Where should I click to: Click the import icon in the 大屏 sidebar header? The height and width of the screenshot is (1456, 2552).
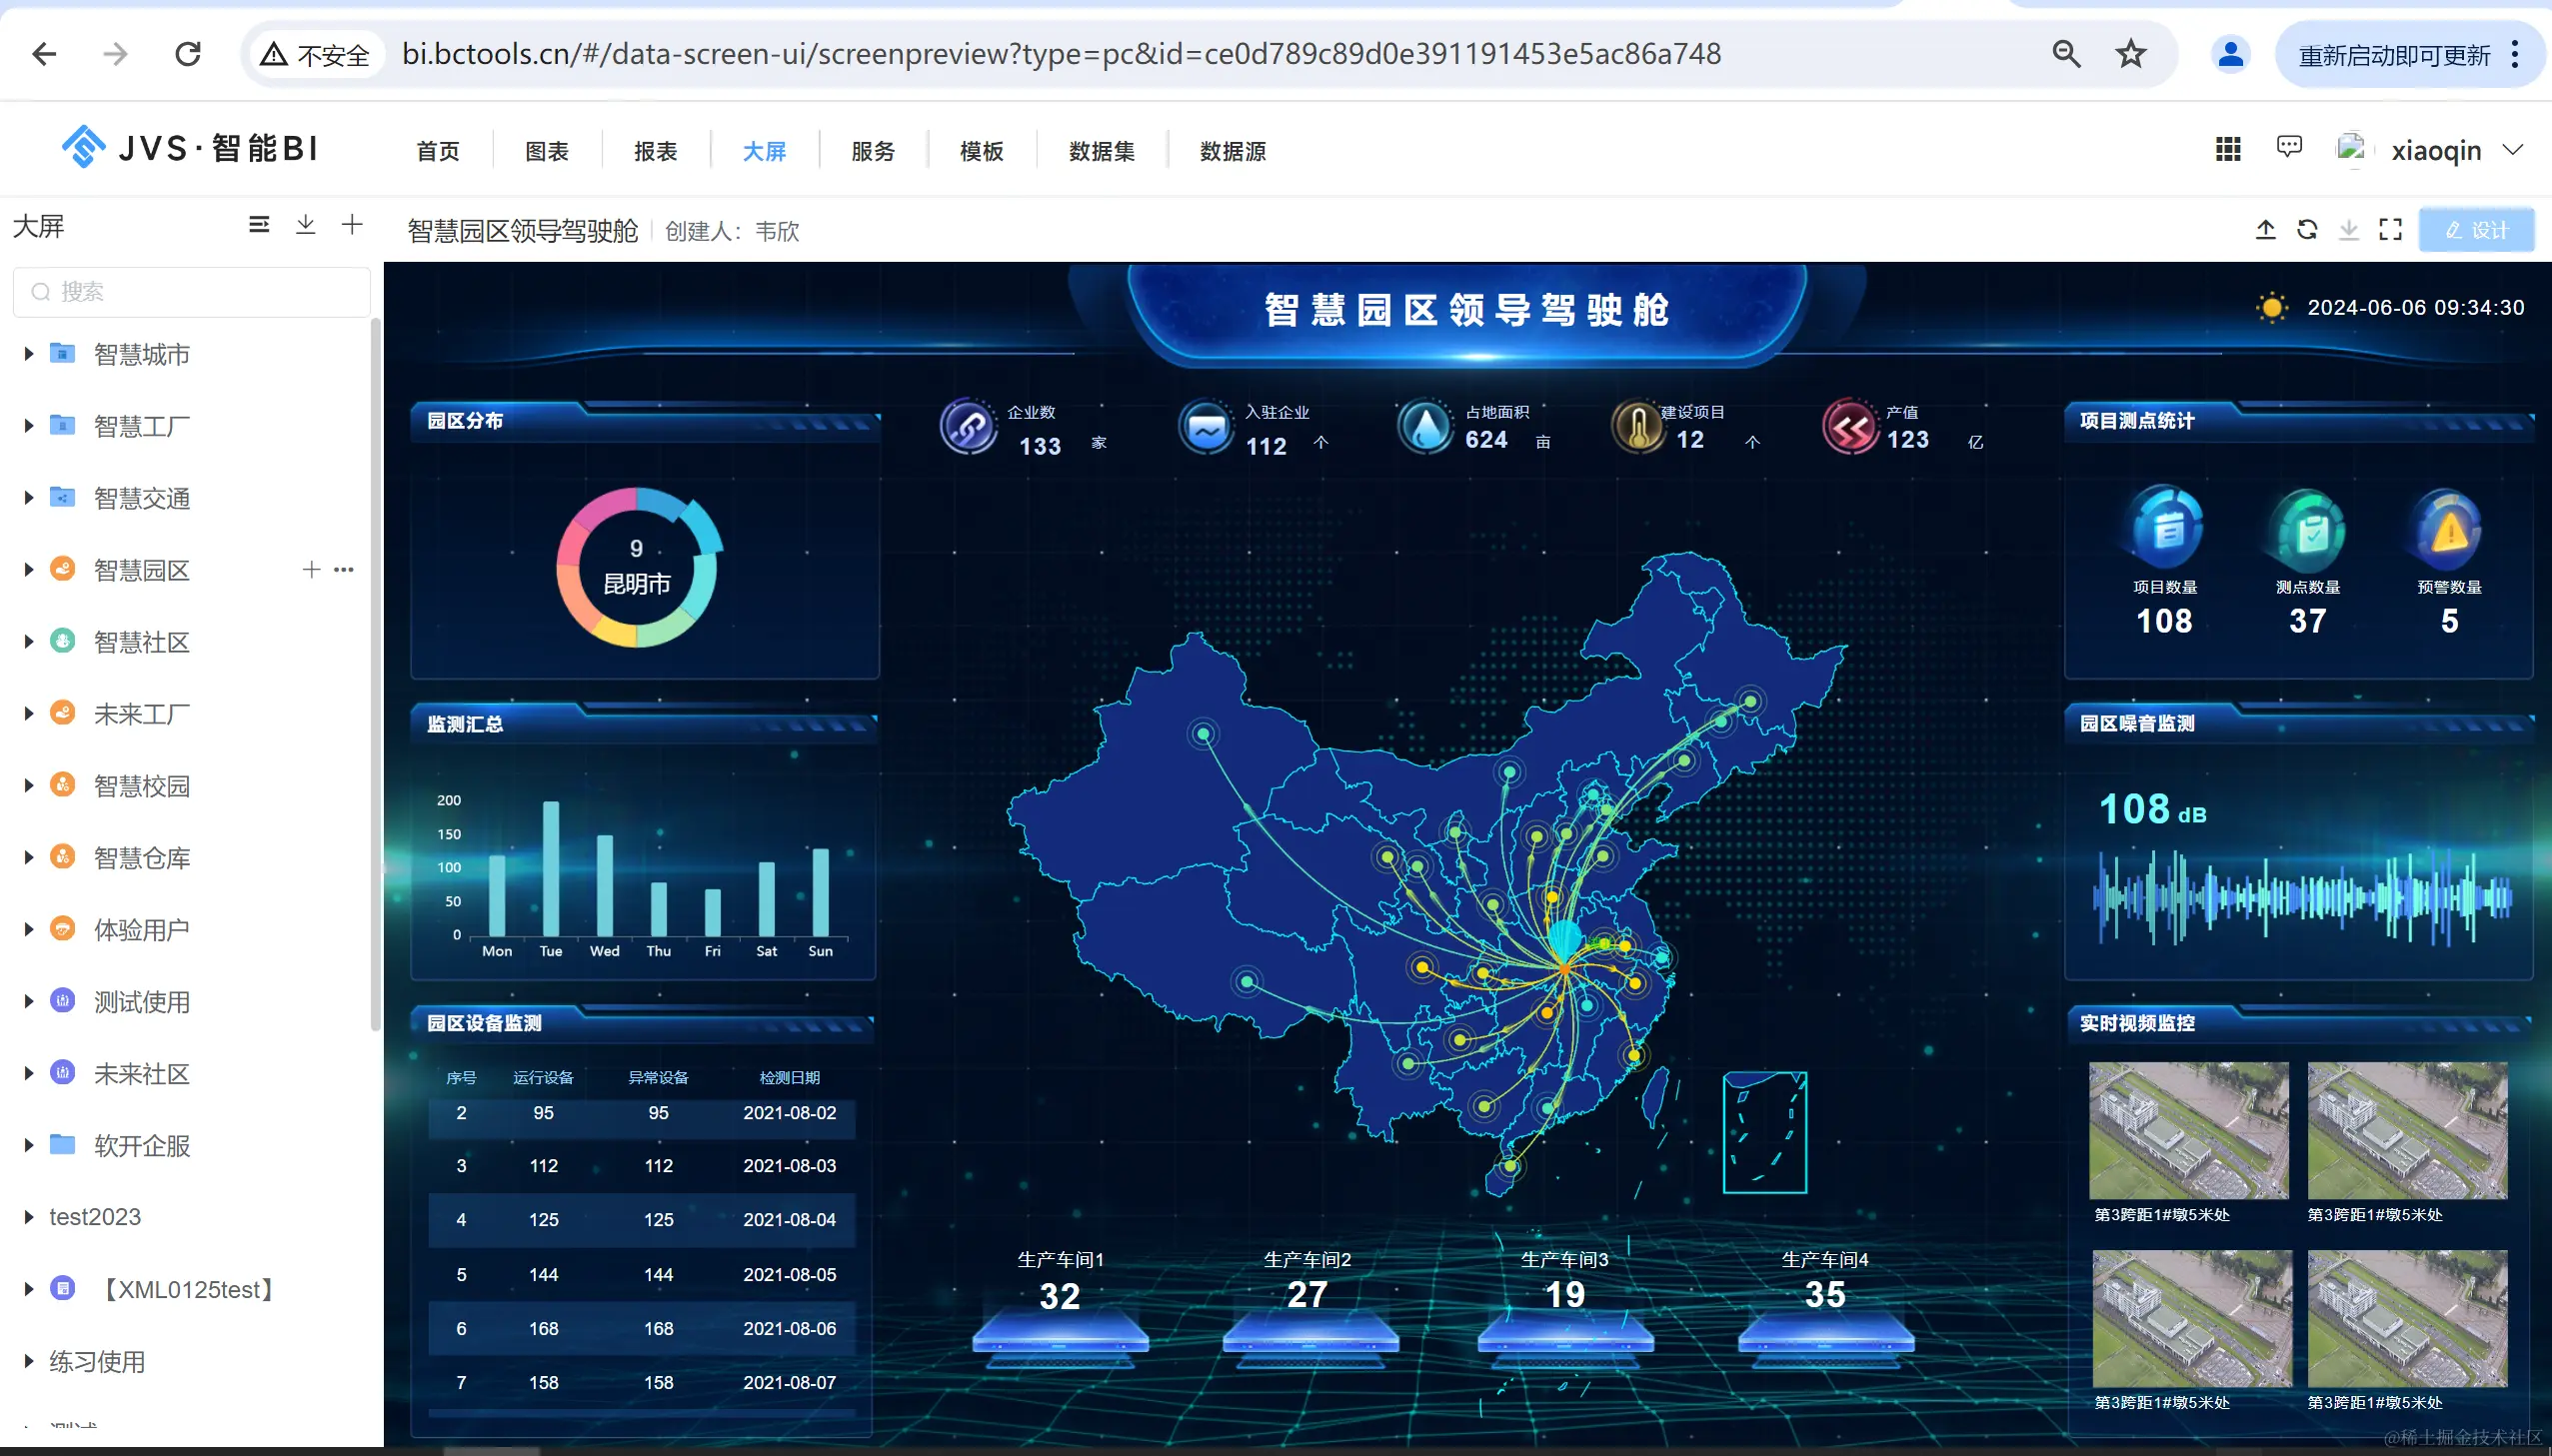pyautogui.click(x=305, y=225)
